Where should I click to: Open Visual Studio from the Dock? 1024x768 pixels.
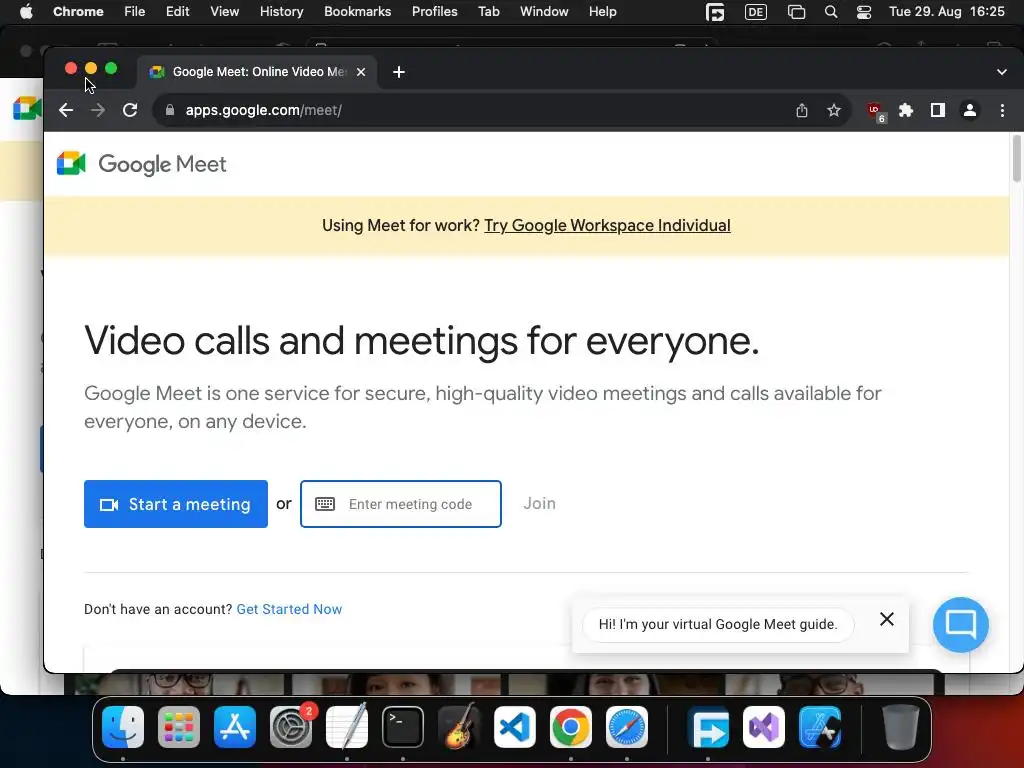[x=764, y=727]
